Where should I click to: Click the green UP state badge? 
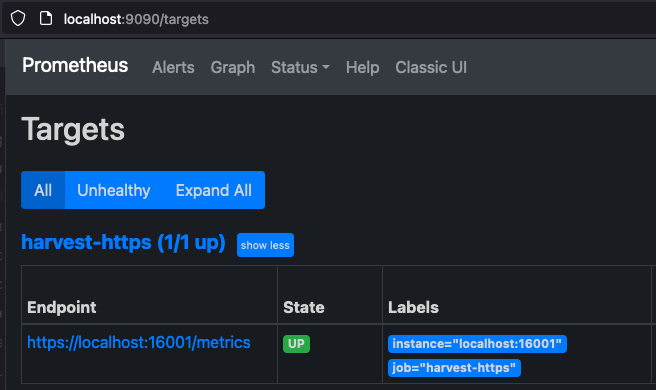[x=297, y=344]
